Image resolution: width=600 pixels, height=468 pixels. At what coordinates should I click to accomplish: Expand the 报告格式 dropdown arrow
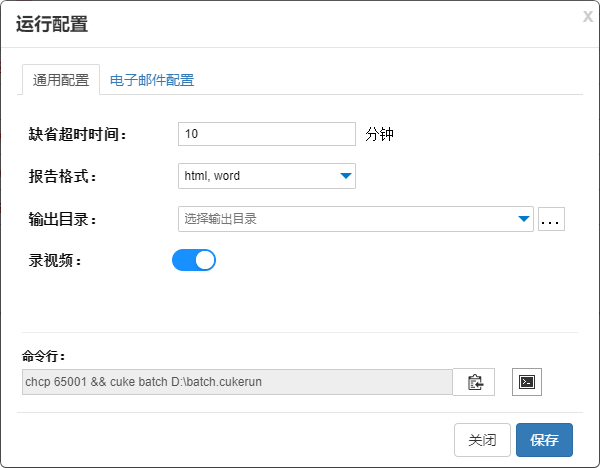click(345, 176)
